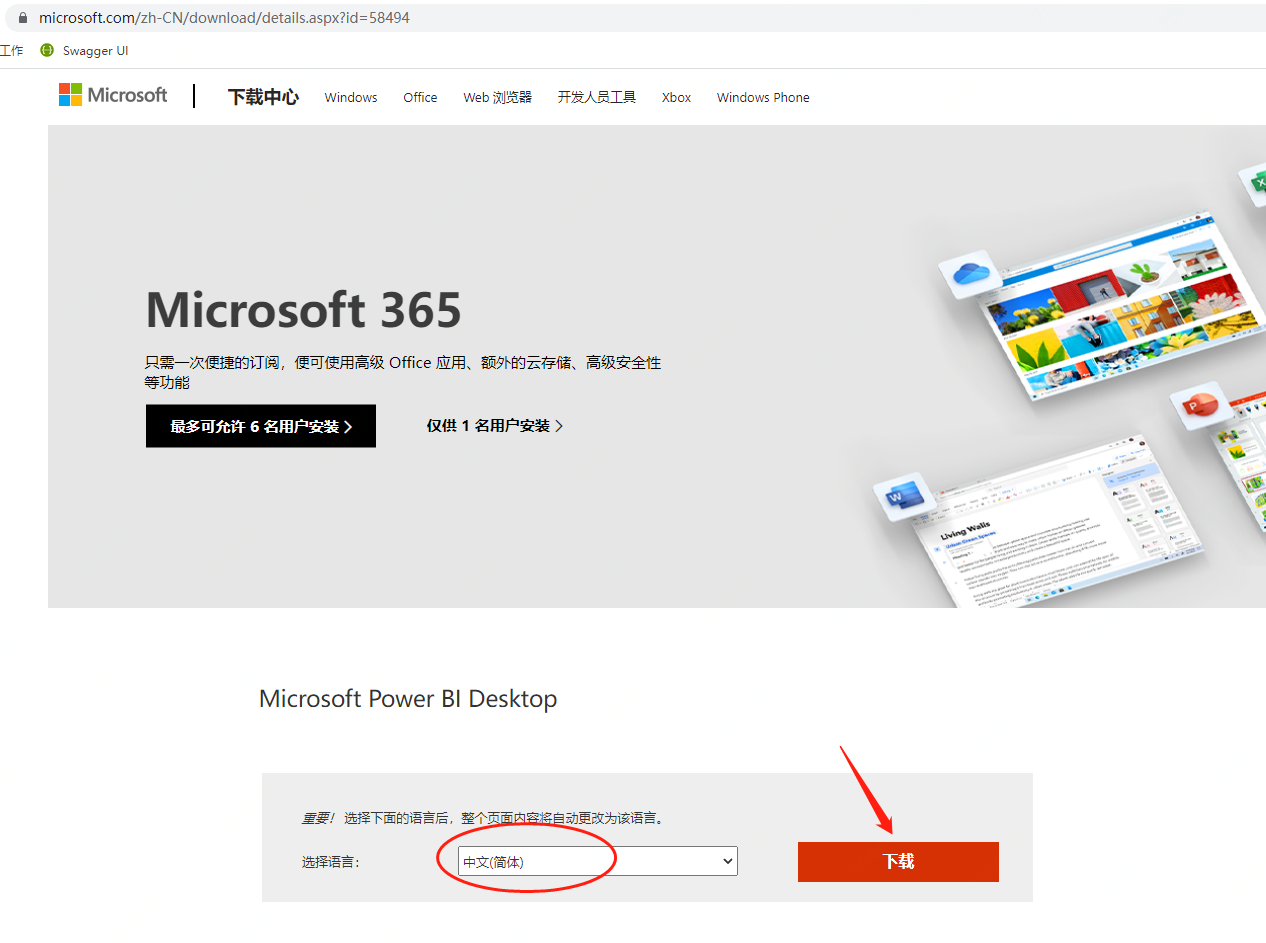The width and height of the screenshot is (1266, 943).
Task: Click the OneDrive cloud icon in banner
Action: pos(970,273)
